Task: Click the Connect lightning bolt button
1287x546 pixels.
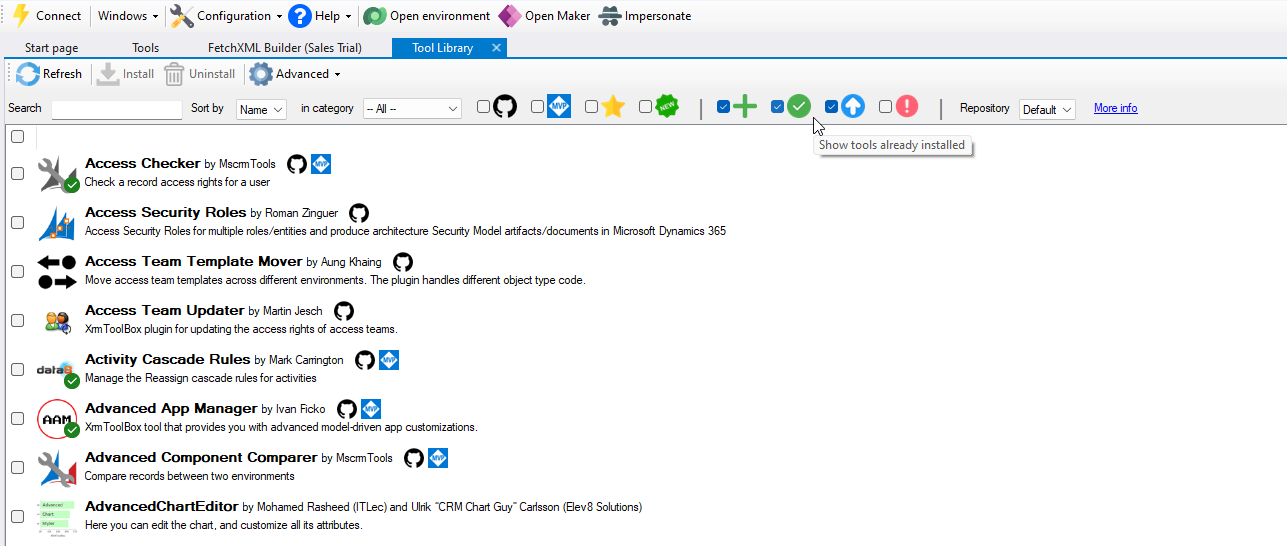Action: (47, 16)
